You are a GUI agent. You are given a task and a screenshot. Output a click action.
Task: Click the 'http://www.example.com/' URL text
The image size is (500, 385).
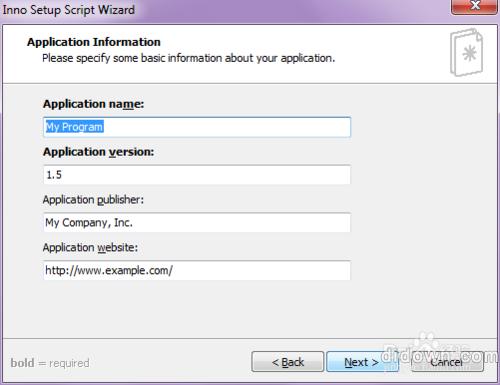tap(109, 270)
